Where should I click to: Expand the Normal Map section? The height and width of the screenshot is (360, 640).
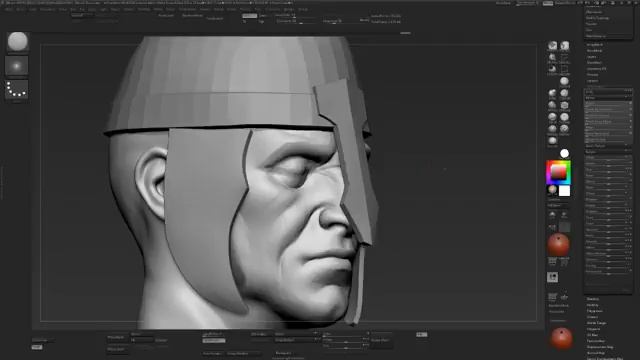(596, 353)
